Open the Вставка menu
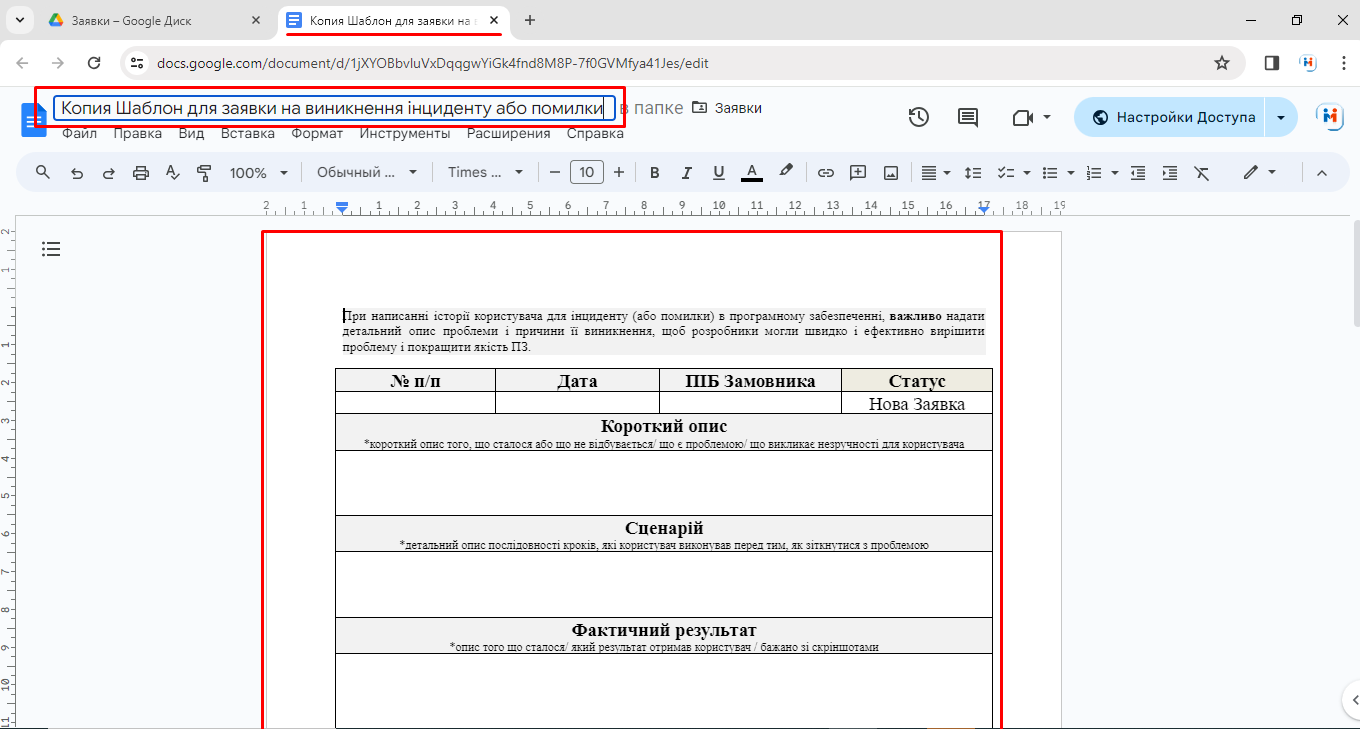Image resolution: width=1360 pixels, height=729 pixels. 247,134
